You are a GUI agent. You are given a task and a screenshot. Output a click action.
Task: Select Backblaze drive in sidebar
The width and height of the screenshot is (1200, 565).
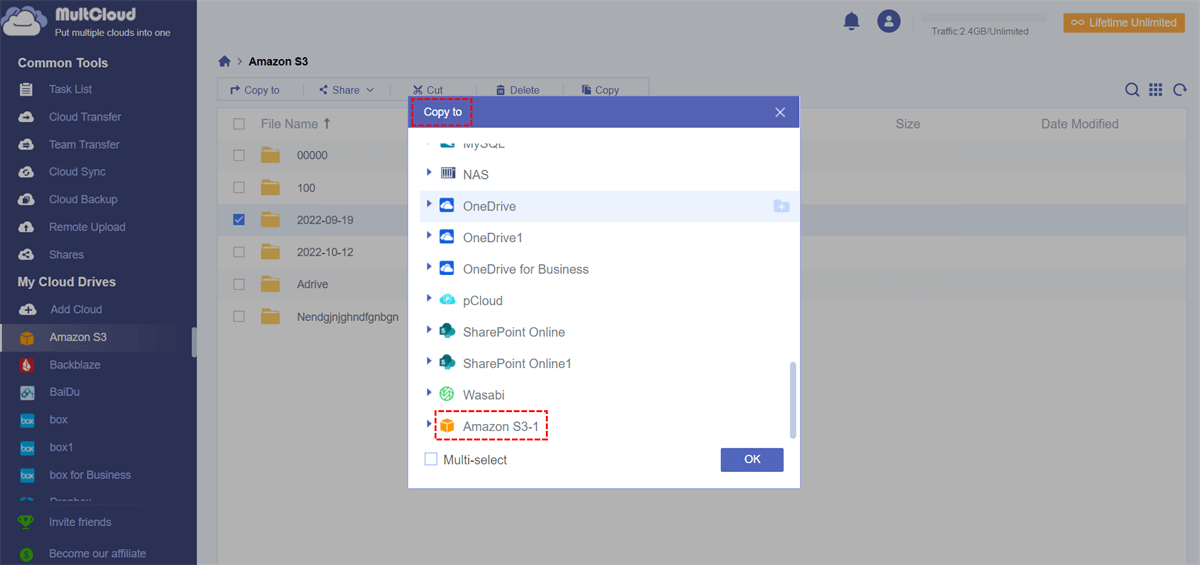coord(75,365)
